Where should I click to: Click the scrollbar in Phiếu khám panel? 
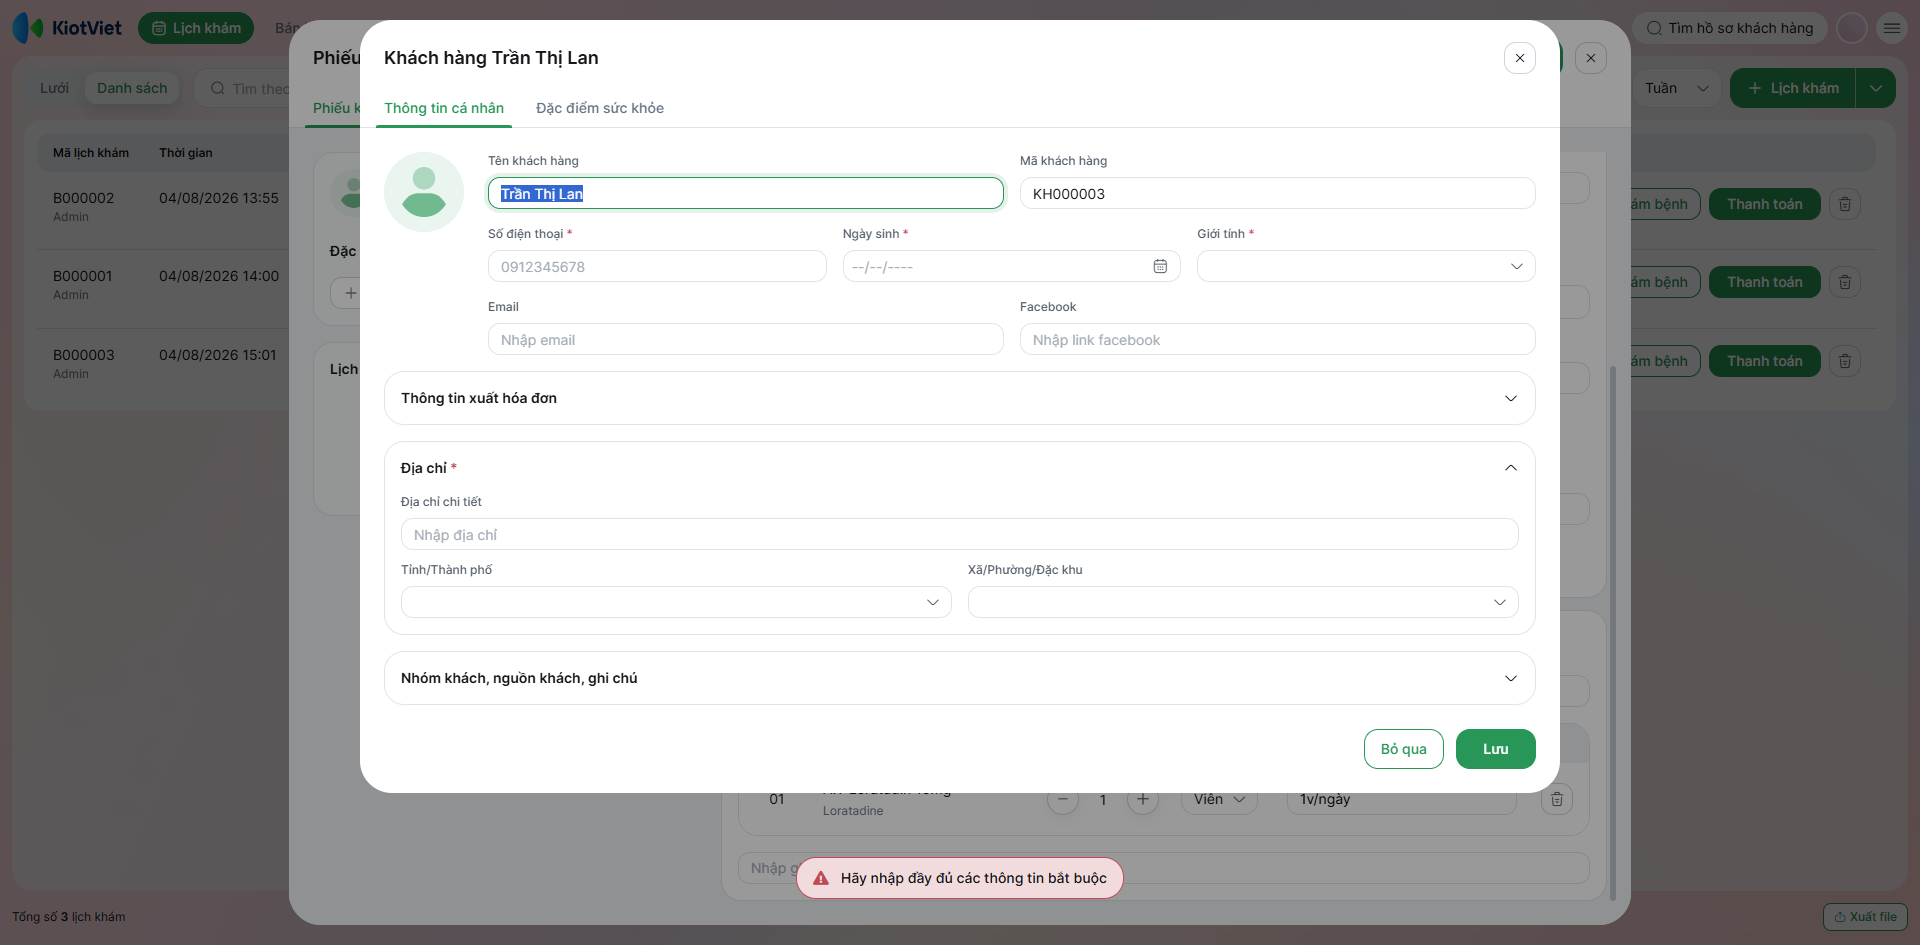[x=1612, y=632]
